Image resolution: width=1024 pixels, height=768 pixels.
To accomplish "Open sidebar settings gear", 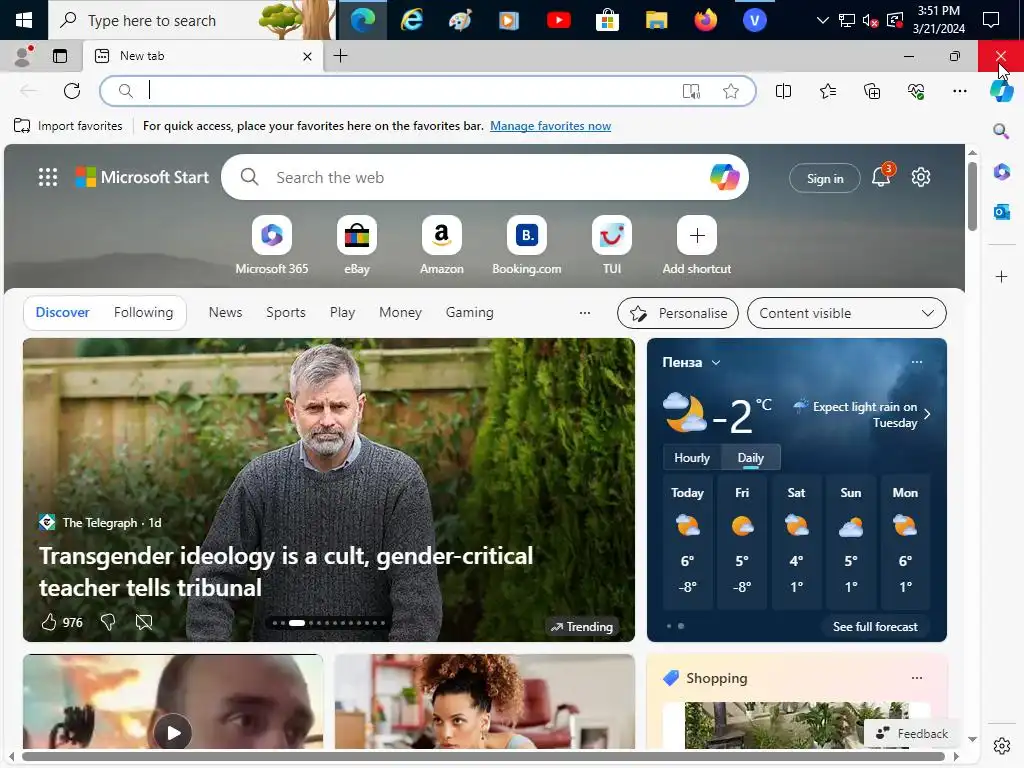I will pyautogui.click(x=1002, y=745).
